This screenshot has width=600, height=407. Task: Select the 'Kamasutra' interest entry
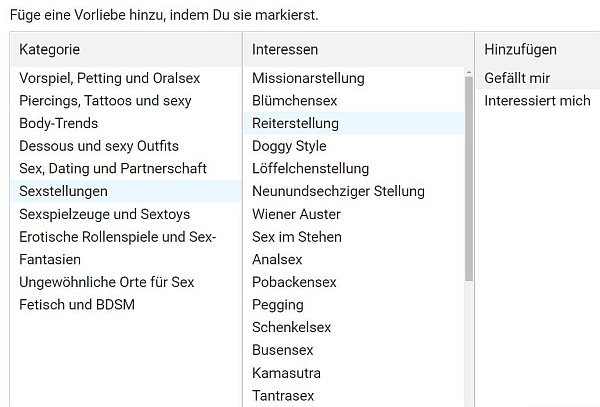point(284,373)
